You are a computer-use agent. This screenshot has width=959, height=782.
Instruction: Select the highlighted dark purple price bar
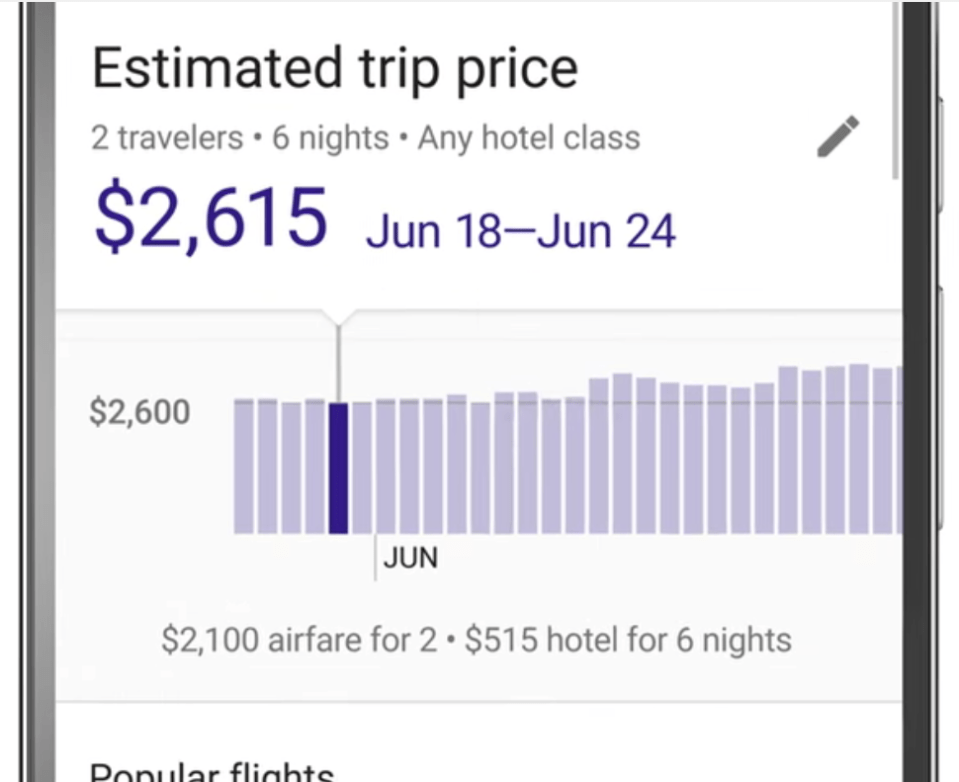pyautogui.click(x=338, y=467)
